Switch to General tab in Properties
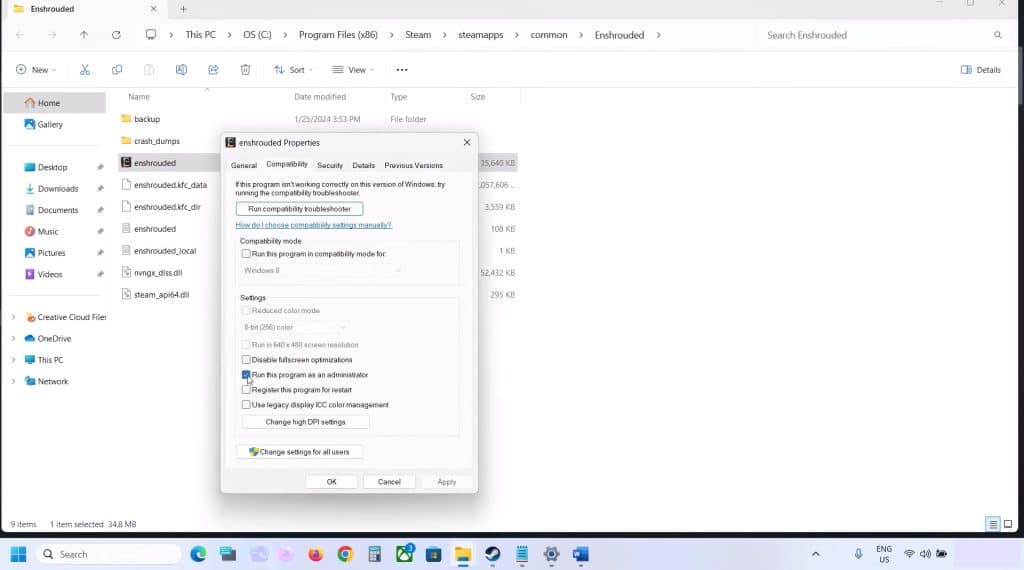The height and width of the screenshot is (570, 1024). [x=244, y=165]
